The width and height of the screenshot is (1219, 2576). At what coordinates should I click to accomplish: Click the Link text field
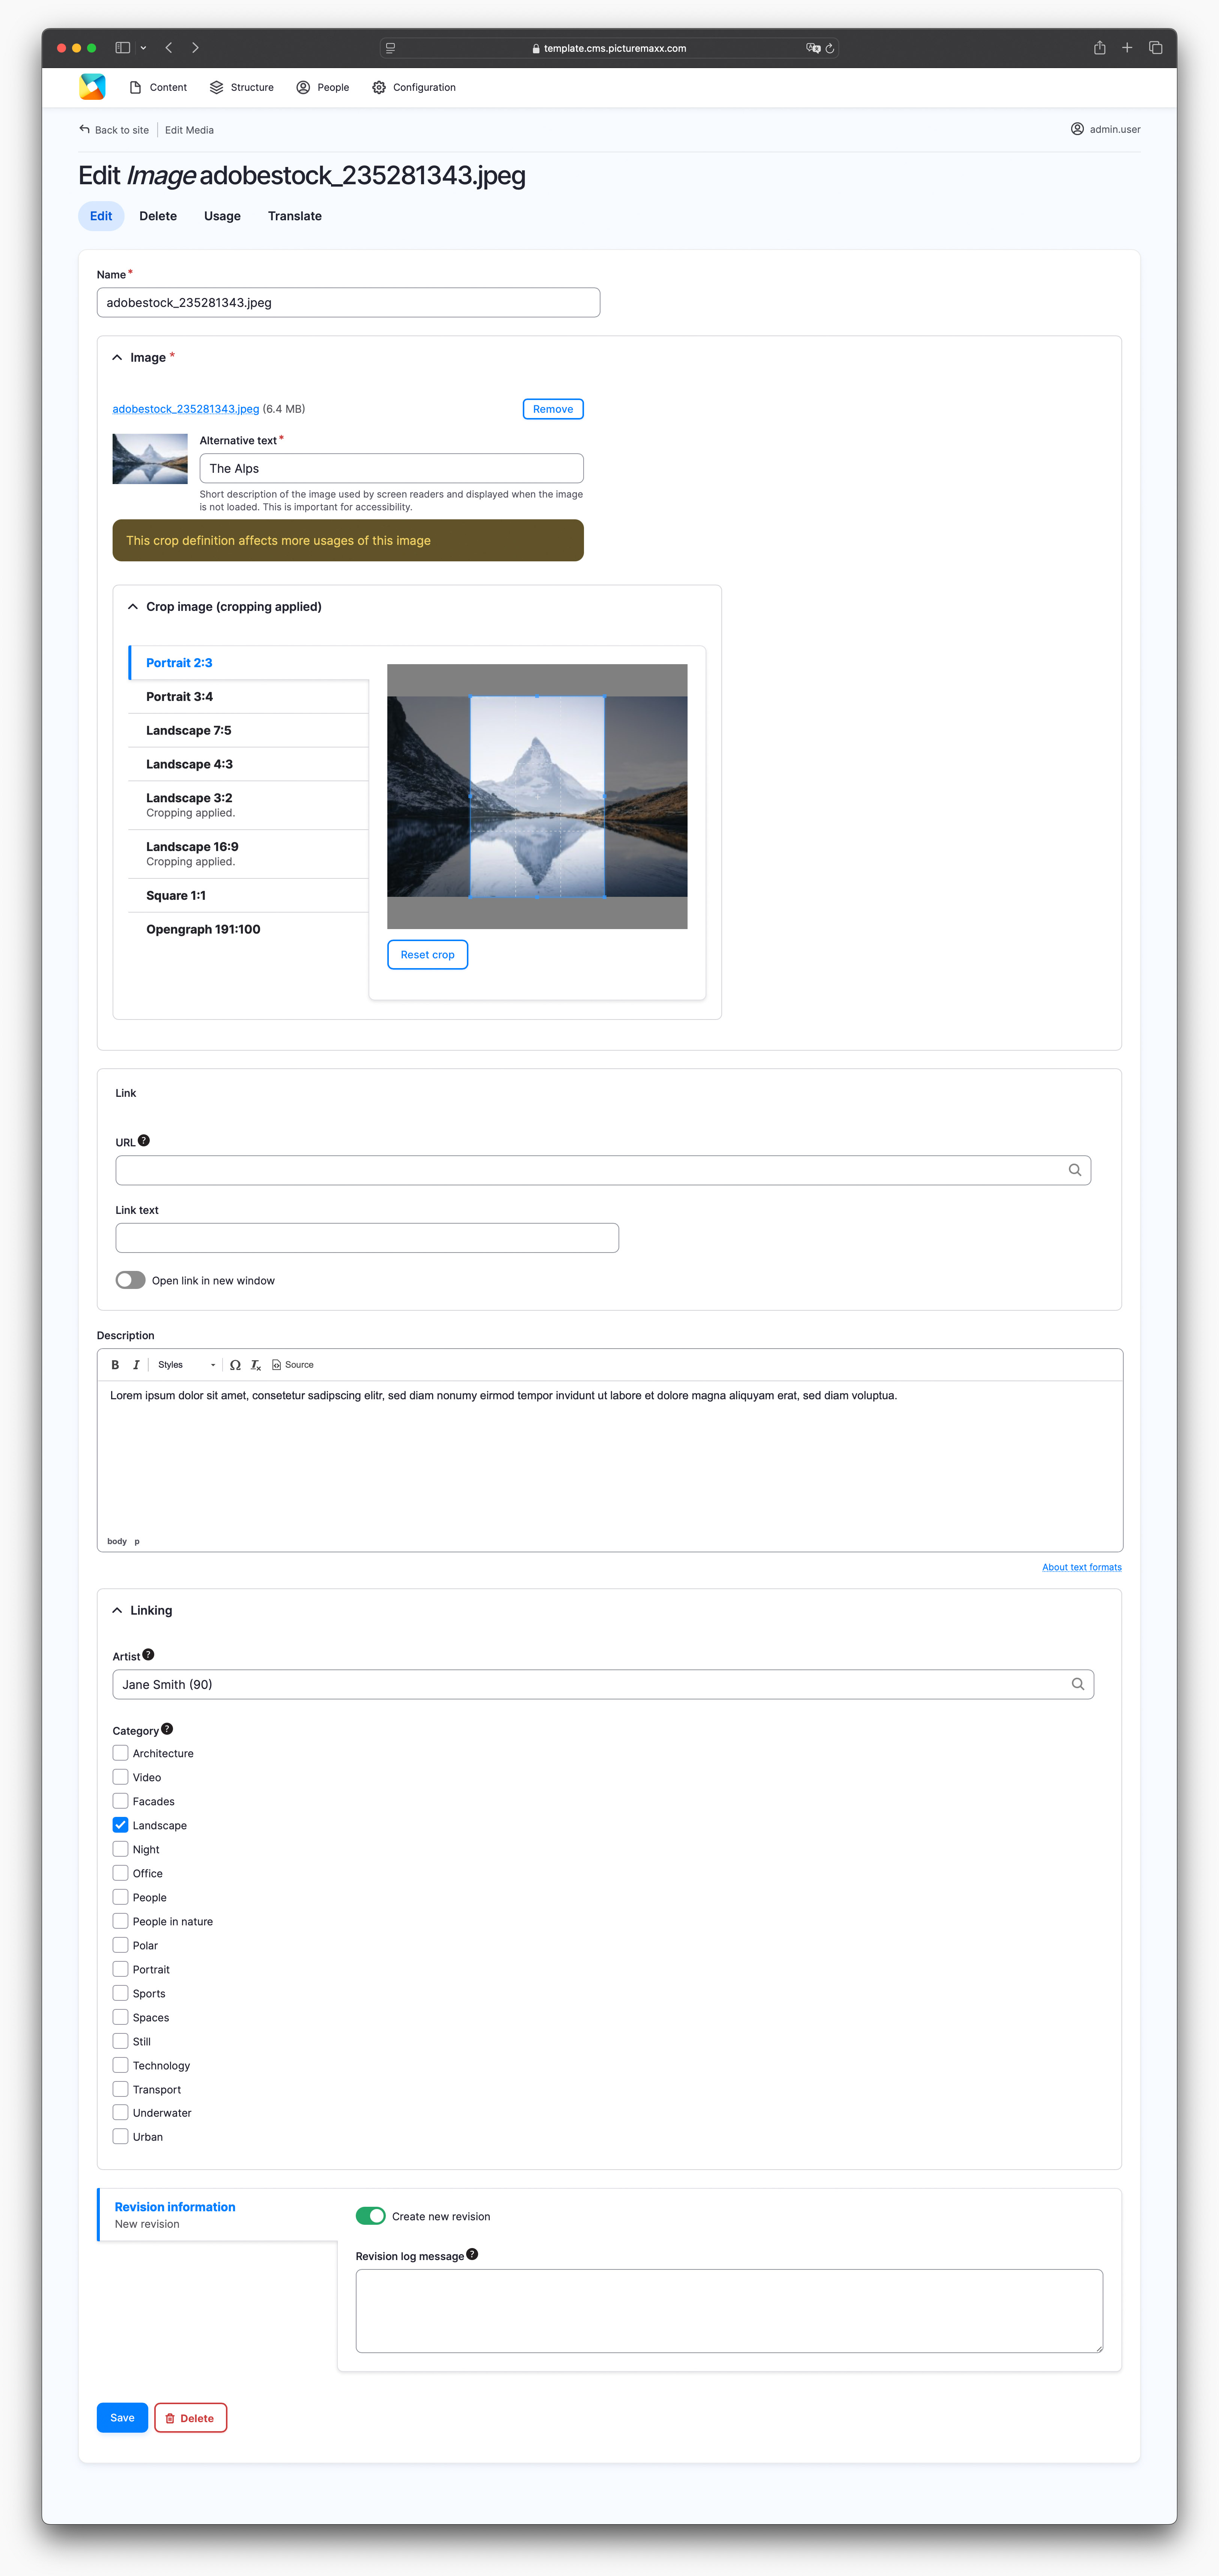click(x=367, y=1238)
